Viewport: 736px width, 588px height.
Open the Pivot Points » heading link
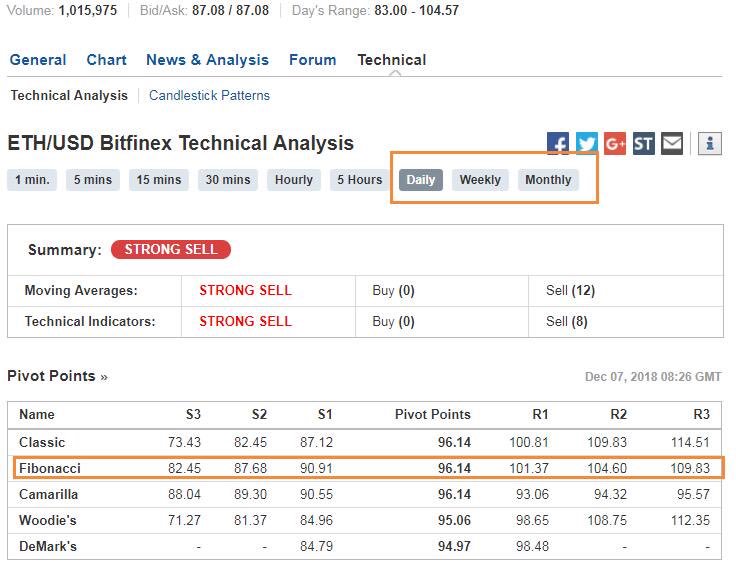[57, 376]
